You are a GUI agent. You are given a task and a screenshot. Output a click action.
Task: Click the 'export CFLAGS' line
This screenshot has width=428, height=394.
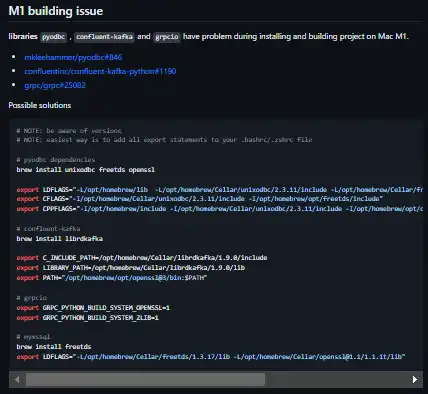click(200, 199)
